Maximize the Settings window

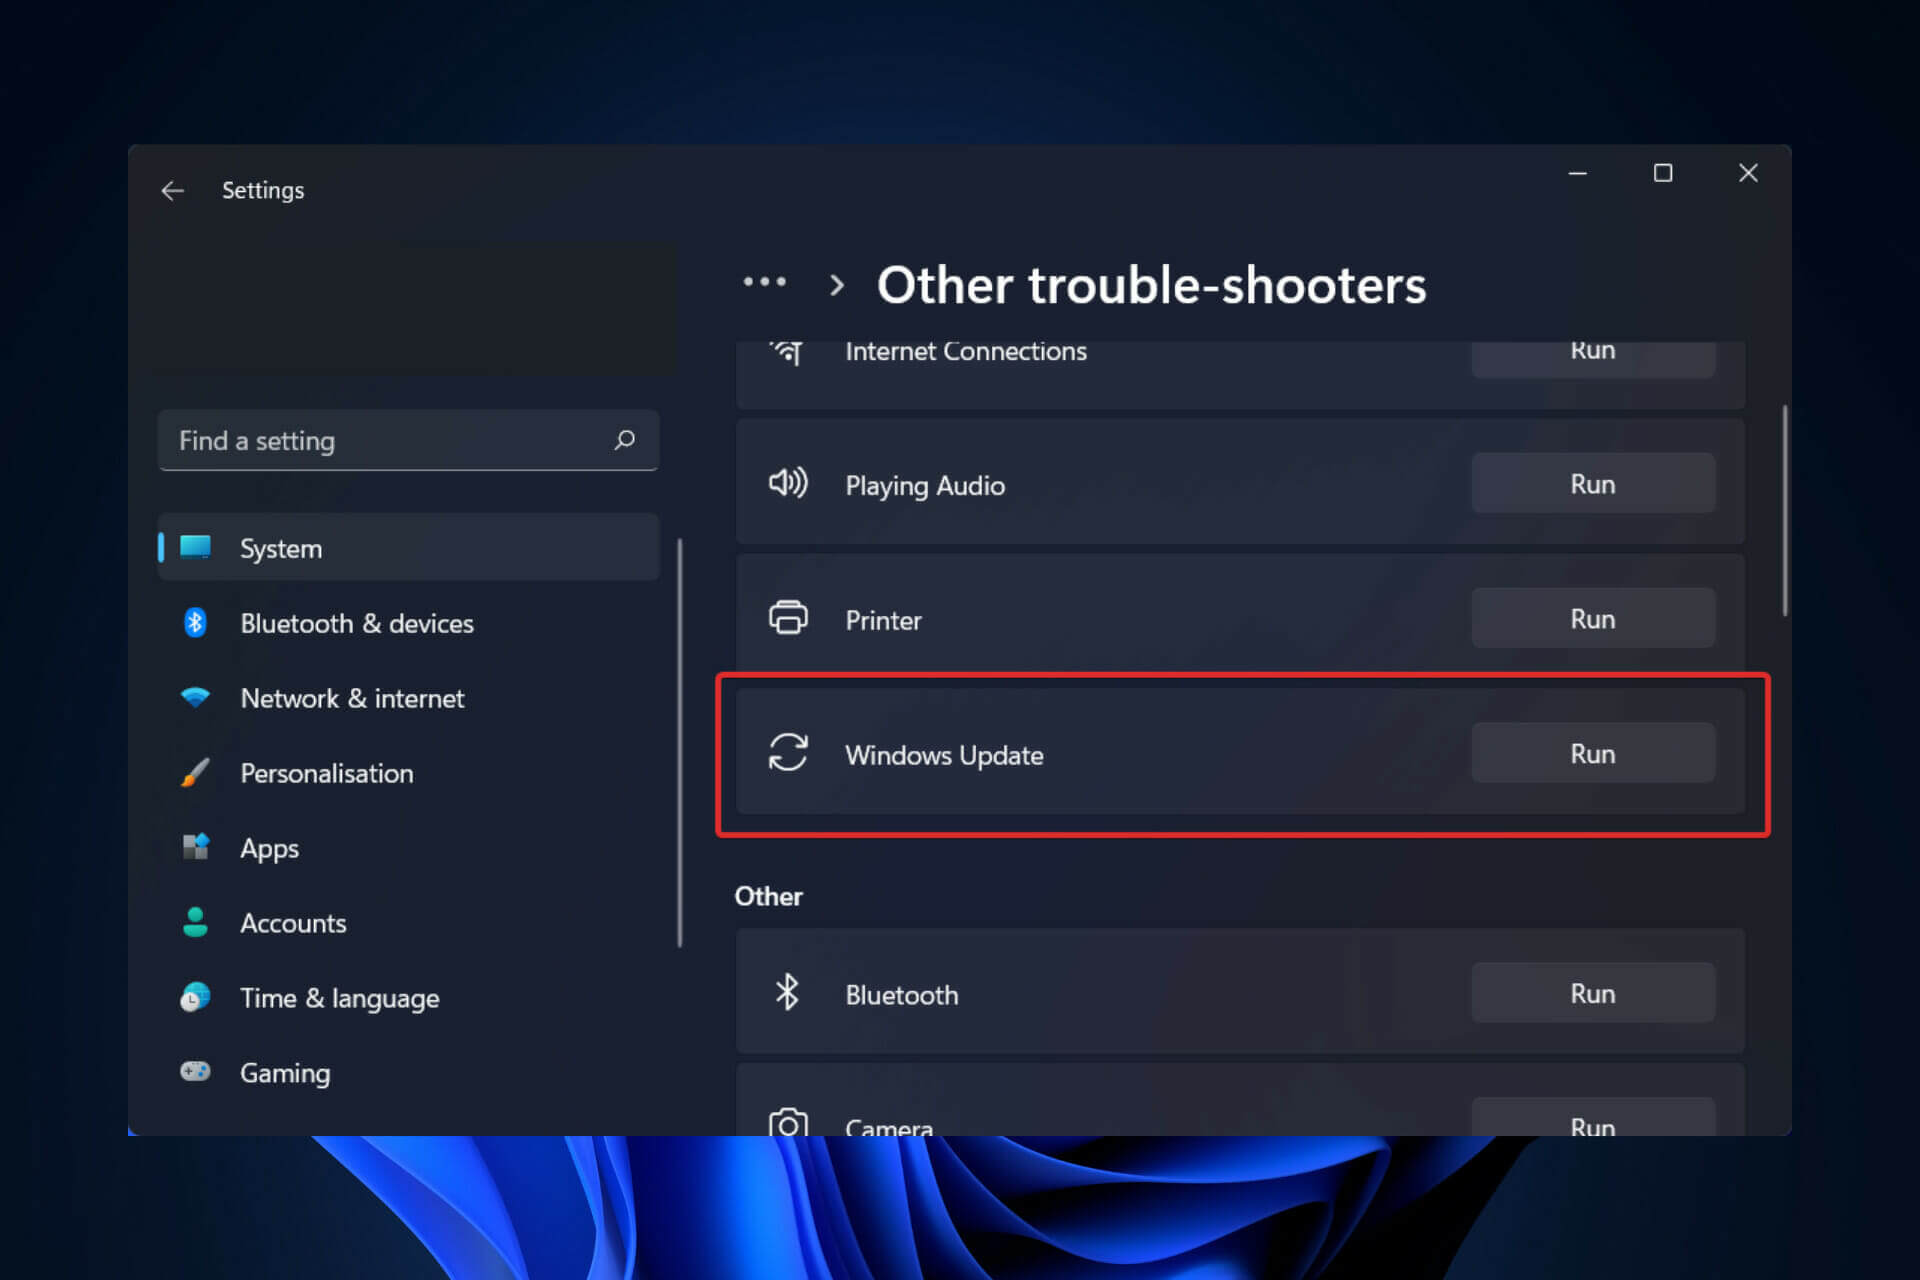click(1663, 173)
